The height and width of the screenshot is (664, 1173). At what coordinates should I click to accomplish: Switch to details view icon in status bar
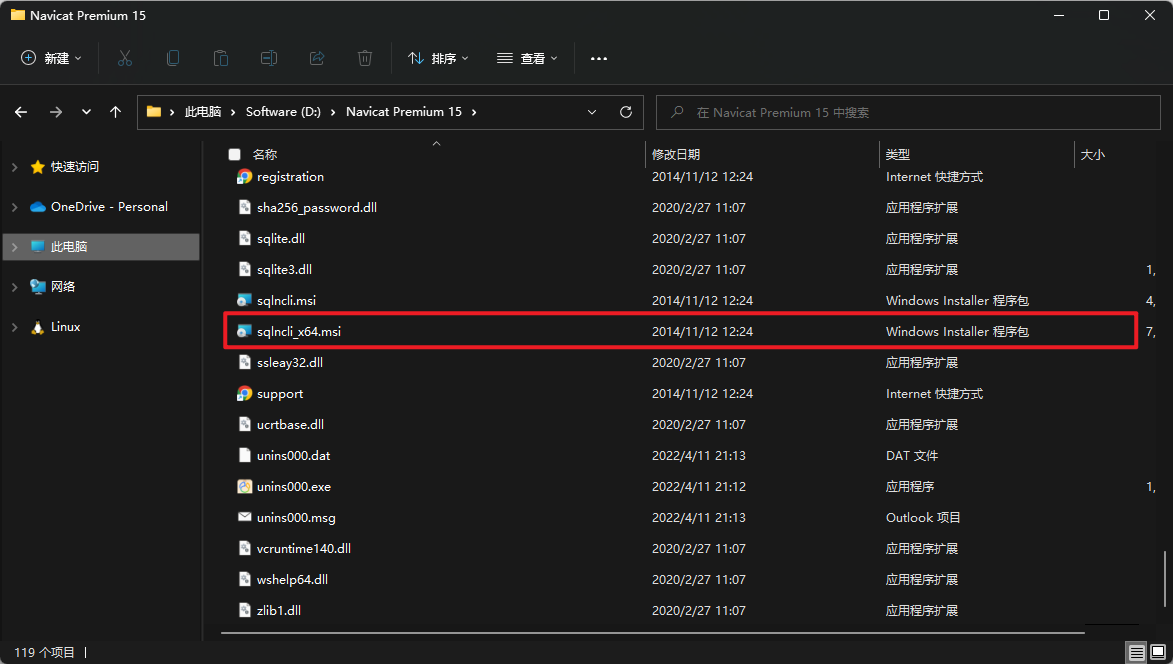click(x=1136, y=653)
